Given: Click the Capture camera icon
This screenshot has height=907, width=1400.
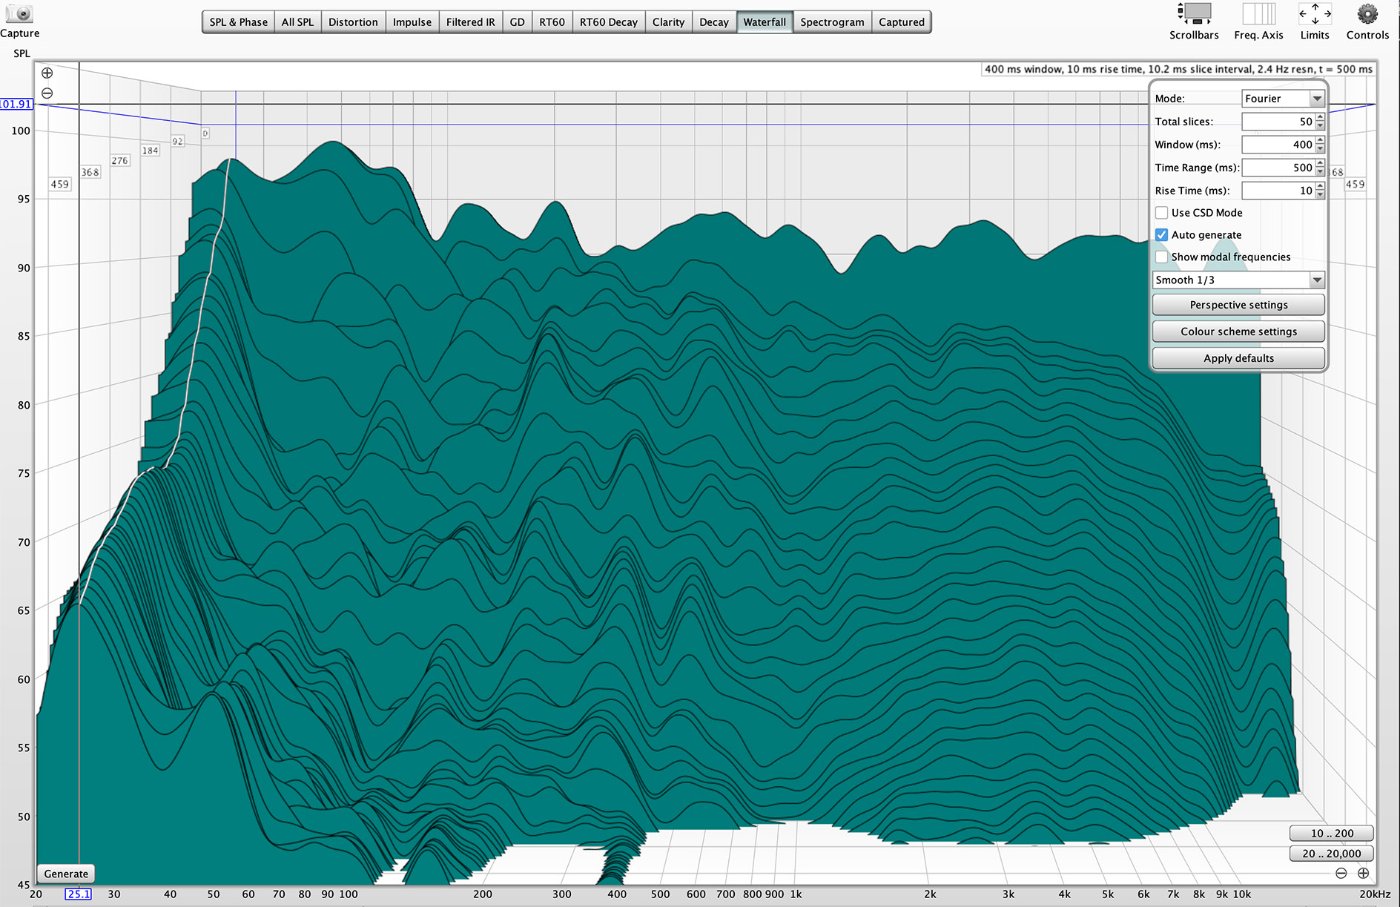Looking at the screenshot, I should [x=19, y=13].
